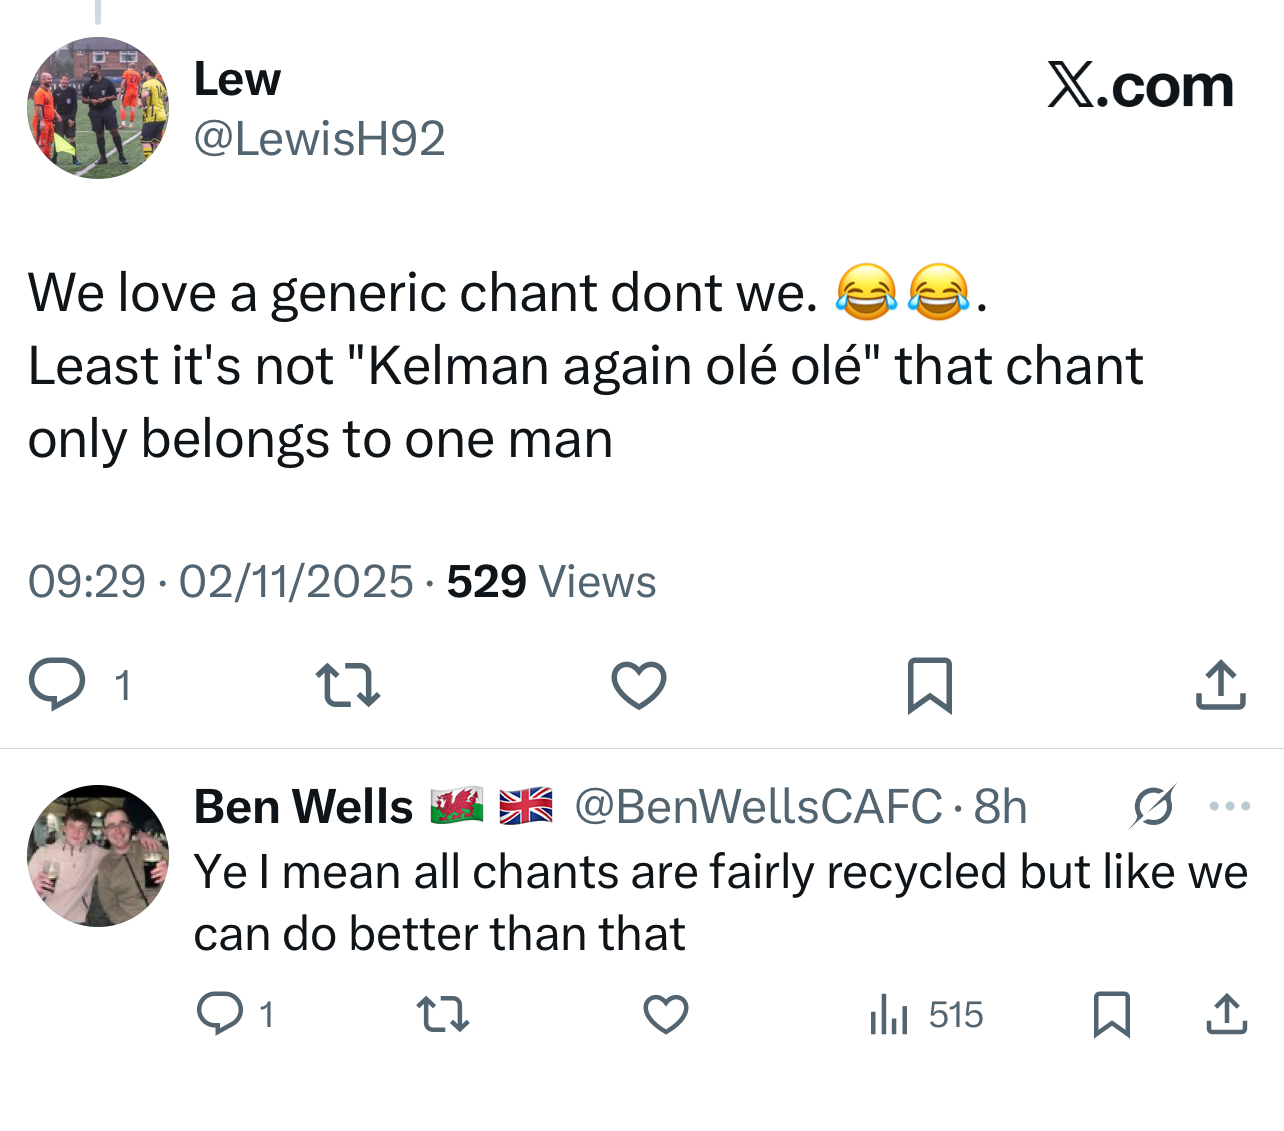Repost Lew's generic chant tweet
The image size is (1284, 1131).
347,685
